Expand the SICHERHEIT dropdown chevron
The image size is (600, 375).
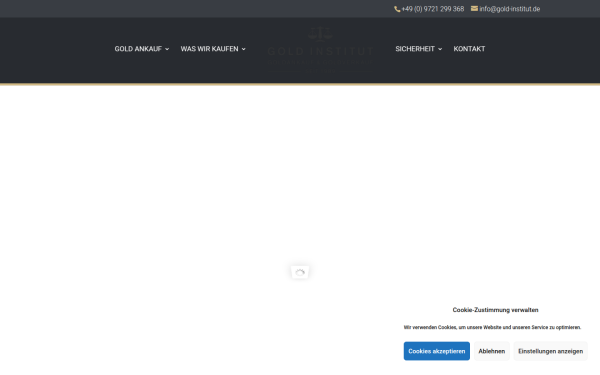point(440,49)
